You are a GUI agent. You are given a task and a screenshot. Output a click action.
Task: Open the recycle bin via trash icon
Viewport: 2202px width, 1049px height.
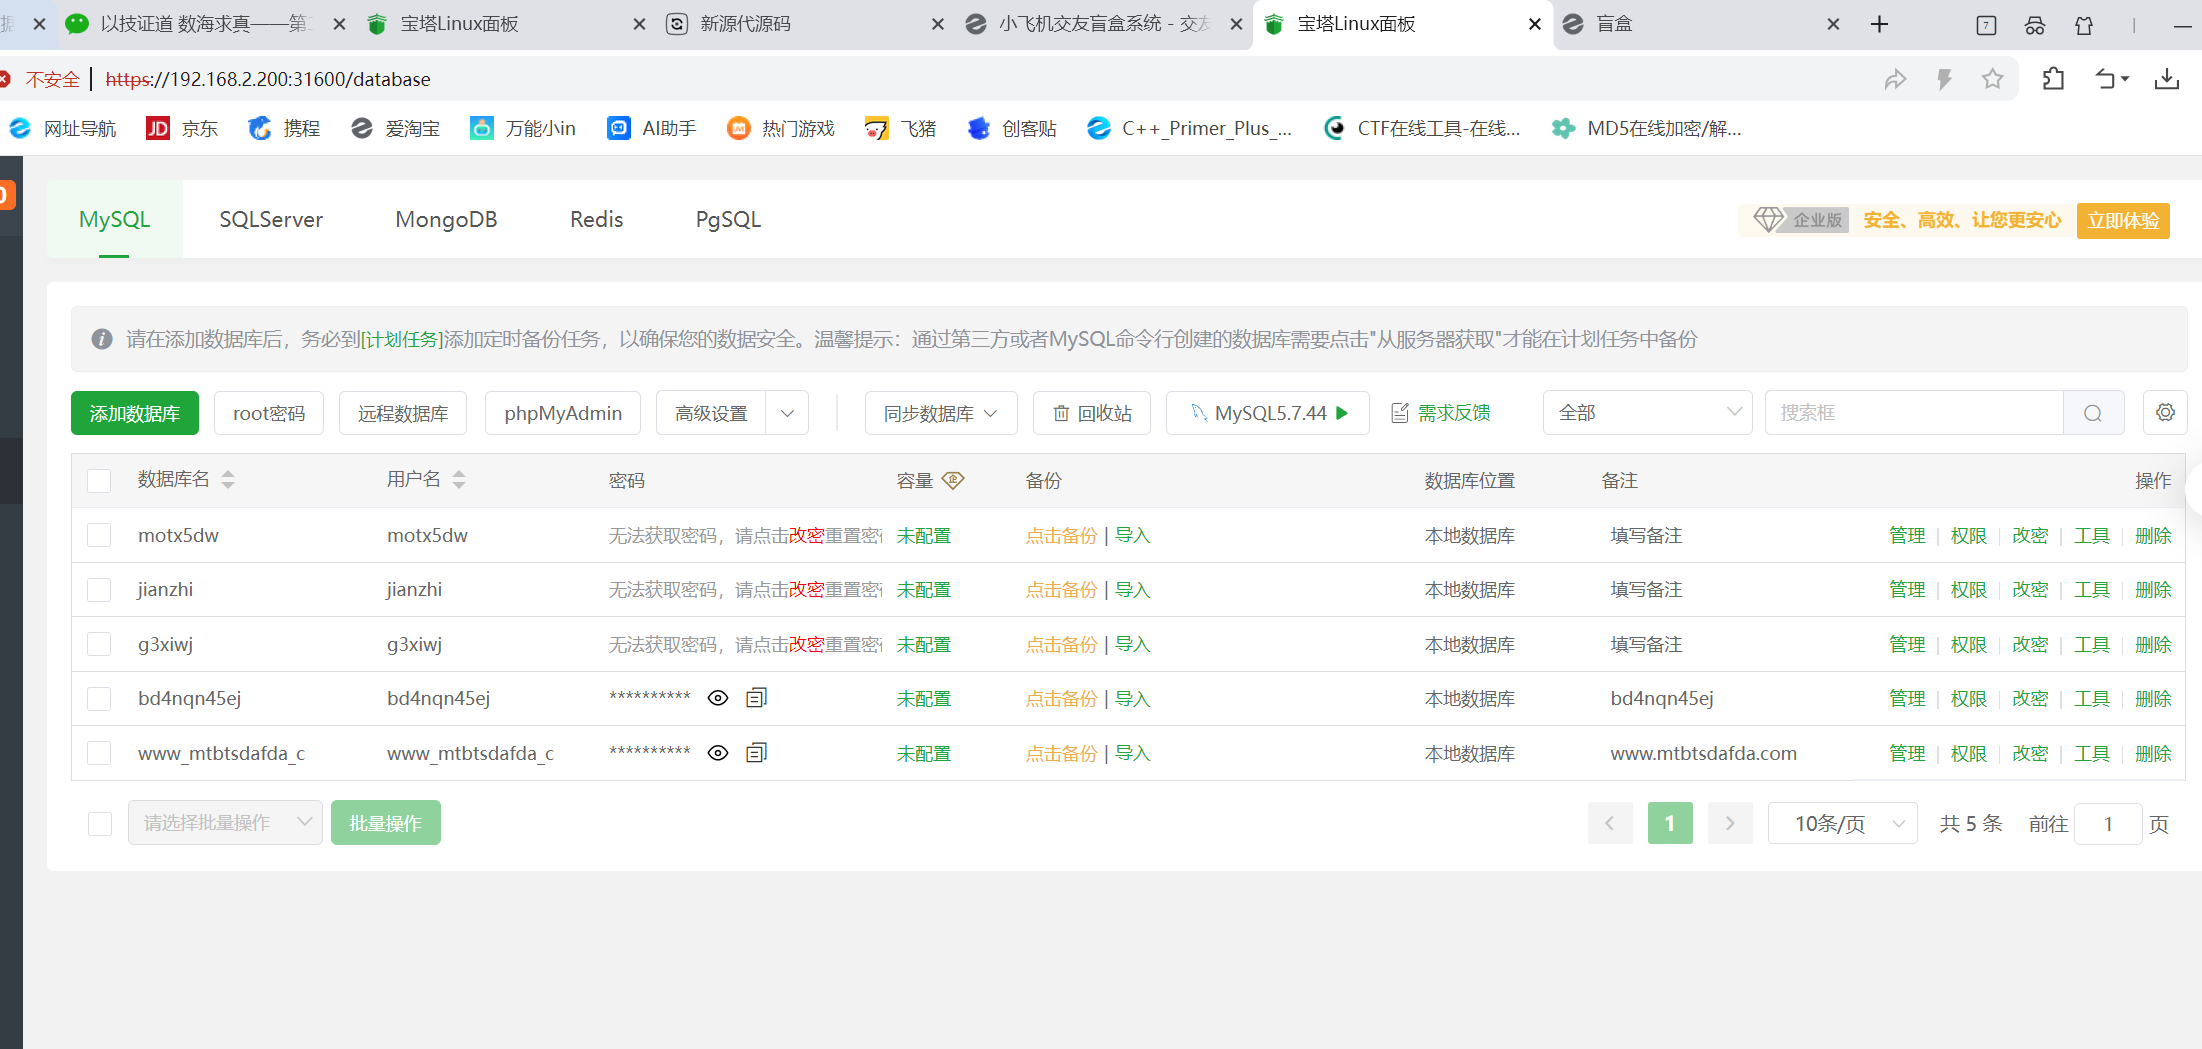point(1063,412)
